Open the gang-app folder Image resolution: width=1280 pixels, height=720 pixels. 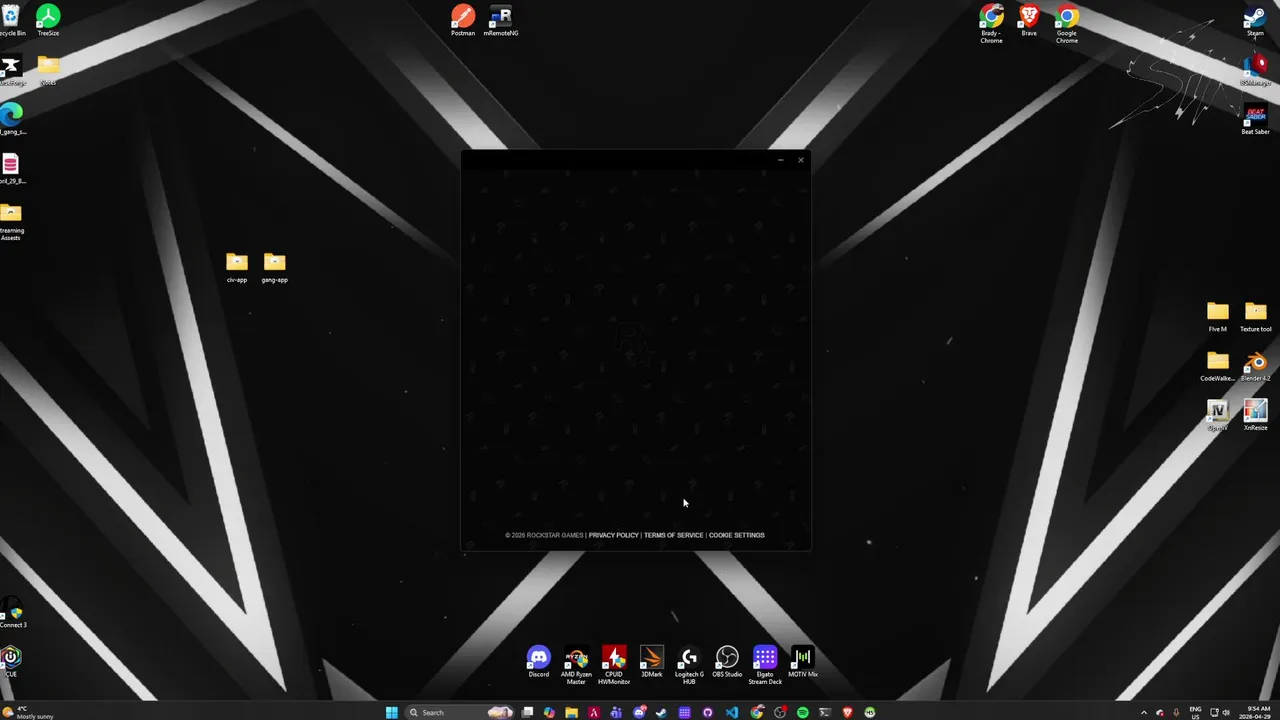274,267
